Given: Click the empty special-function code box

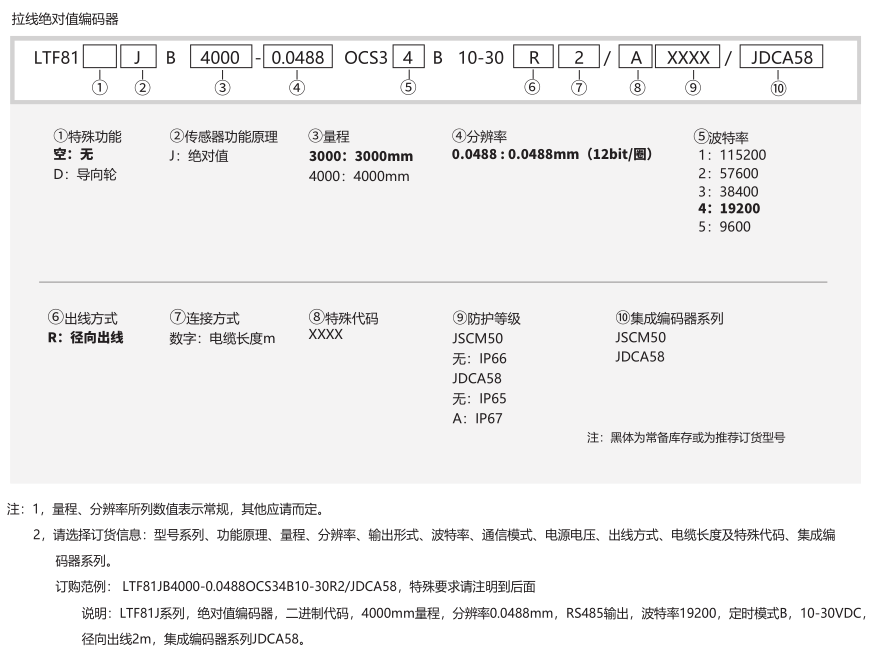Looking at the screenshot, I should (x=100, y=57).
